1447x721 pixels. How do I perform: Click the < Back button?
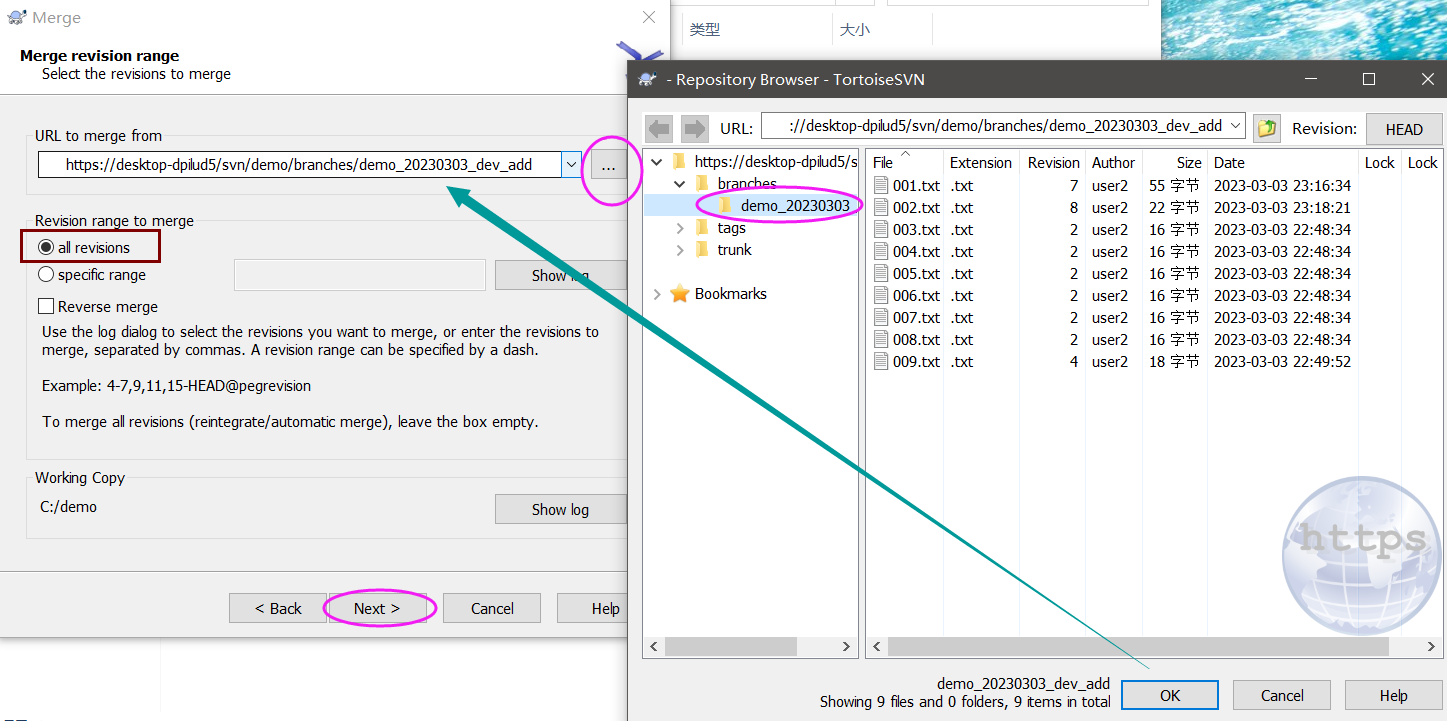pos(278,608)
